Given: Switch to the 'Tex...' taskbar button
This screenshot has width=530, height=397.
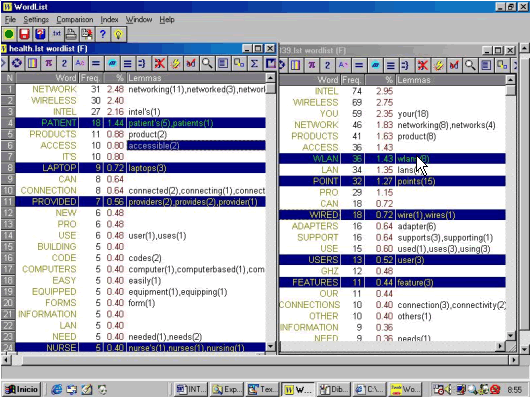Looking at the screenshot, I should pos(261,389).
